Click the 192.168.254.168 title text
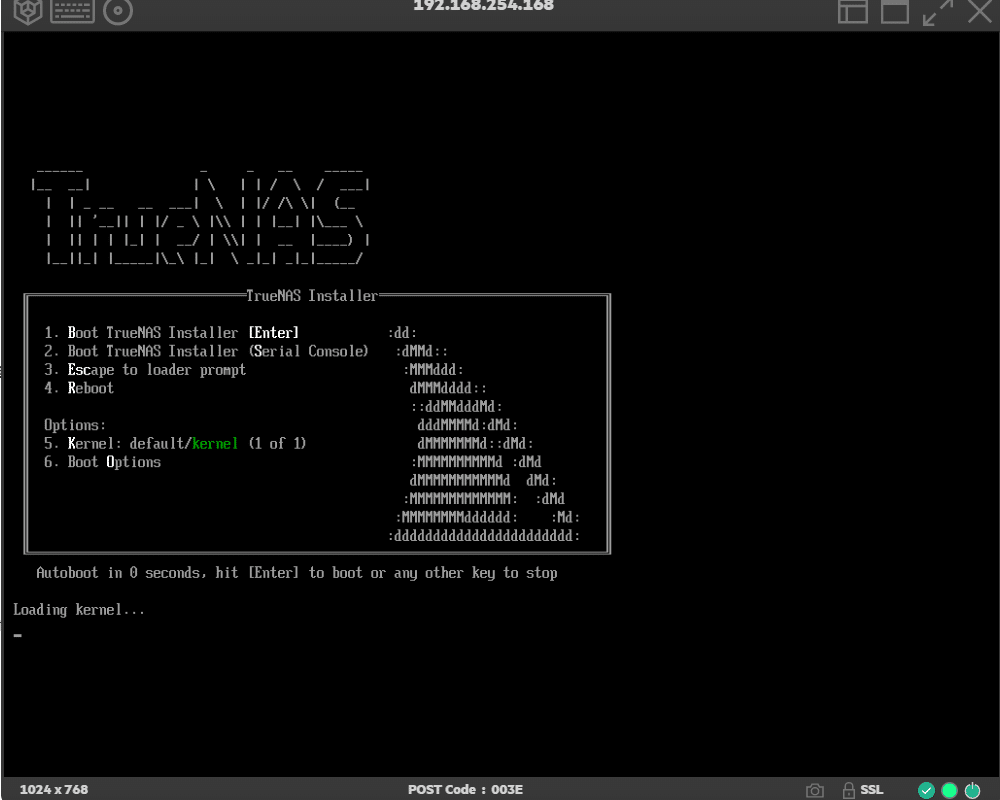1000x800 pixels. [x=483, y=6]
